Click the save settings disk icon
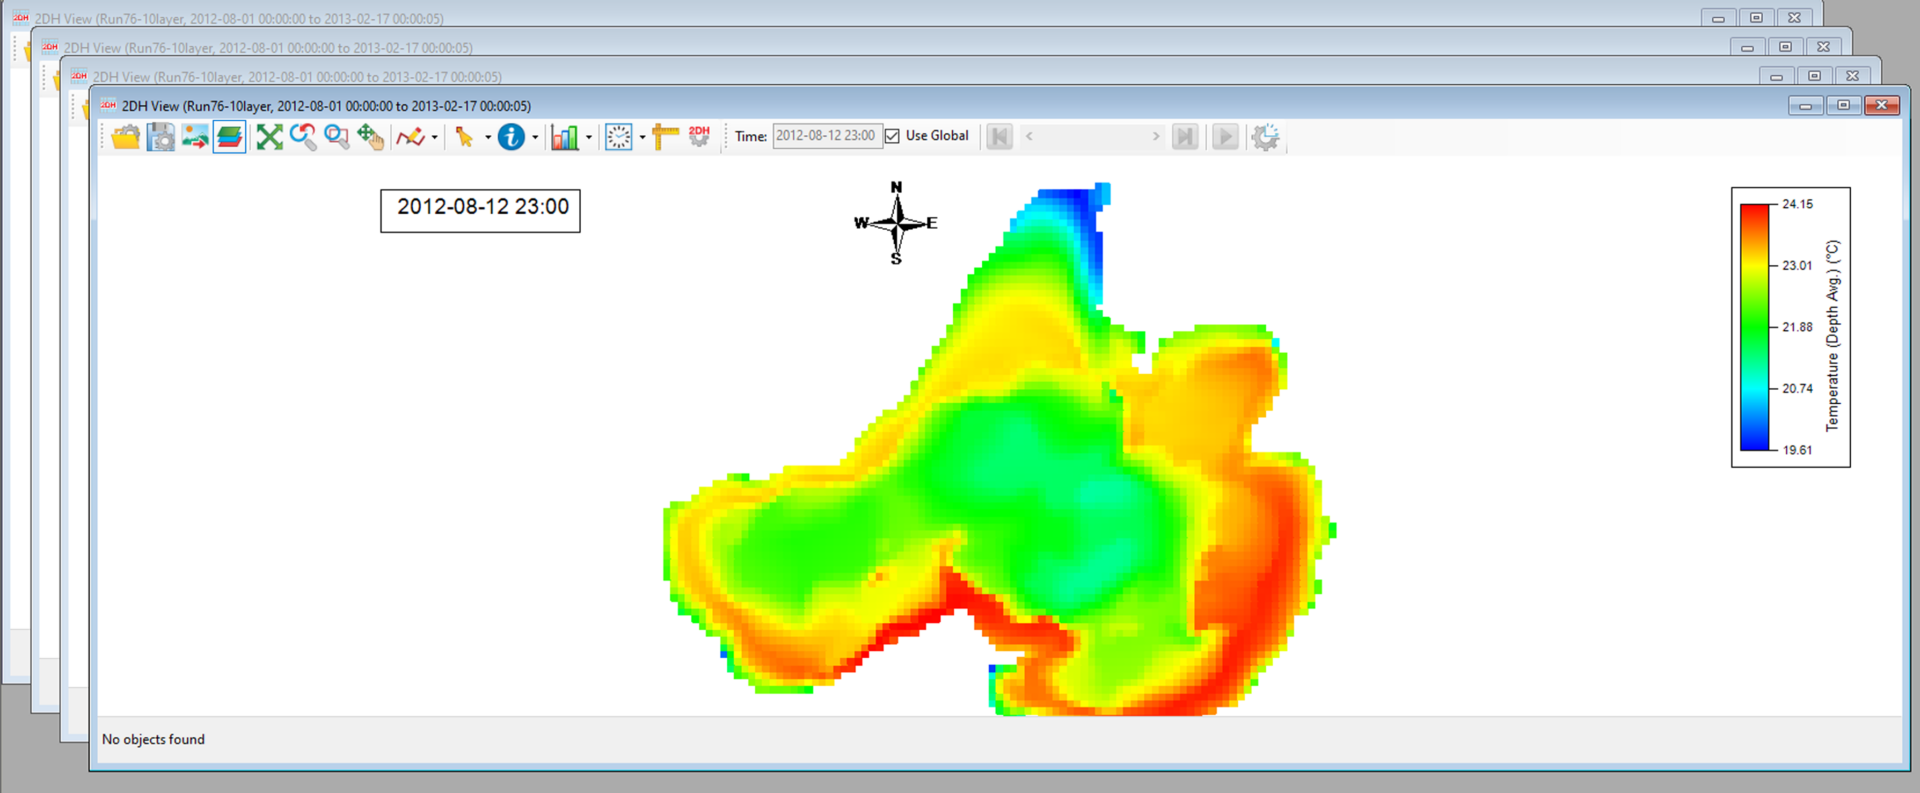 click(x=161, y=137)
